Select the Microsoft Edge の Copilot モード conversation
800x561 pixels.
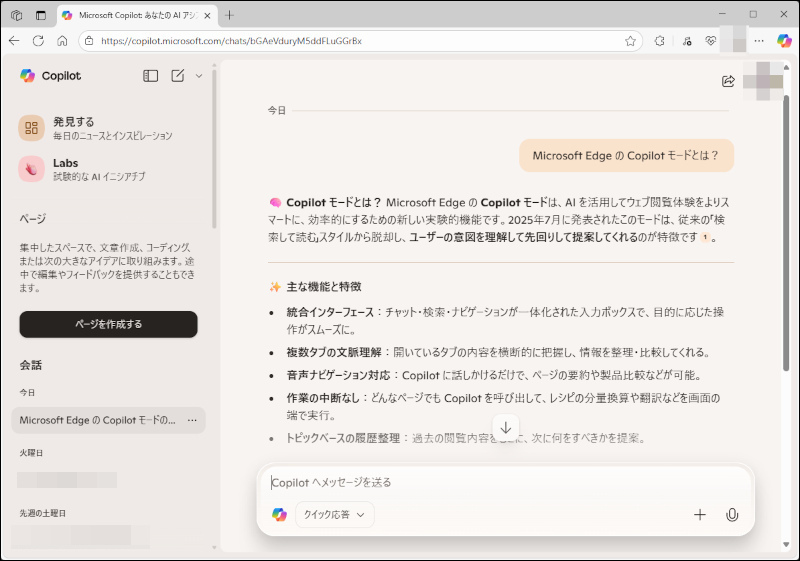coord(98,420)
